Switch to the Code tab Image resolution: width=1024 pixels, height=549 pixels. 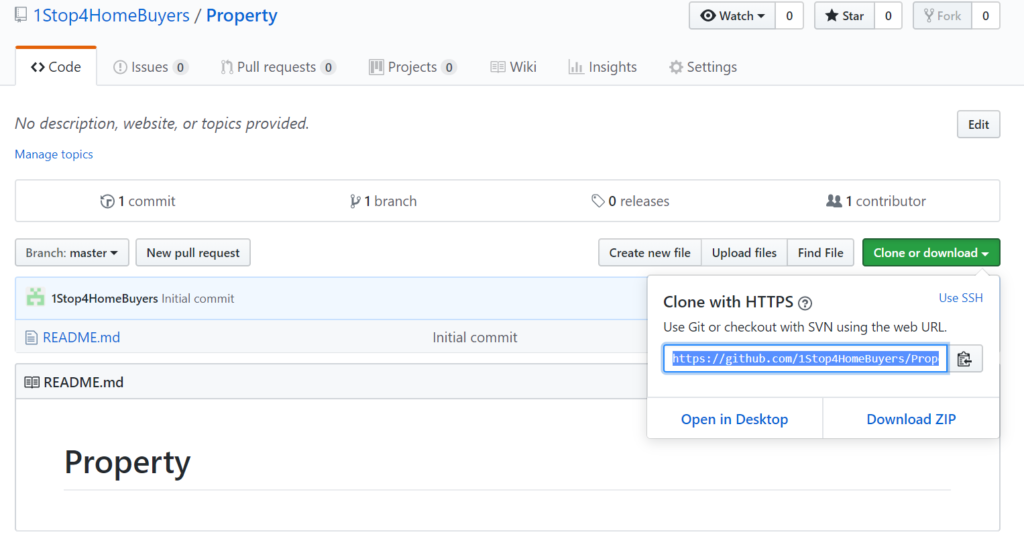click(56, 67)
